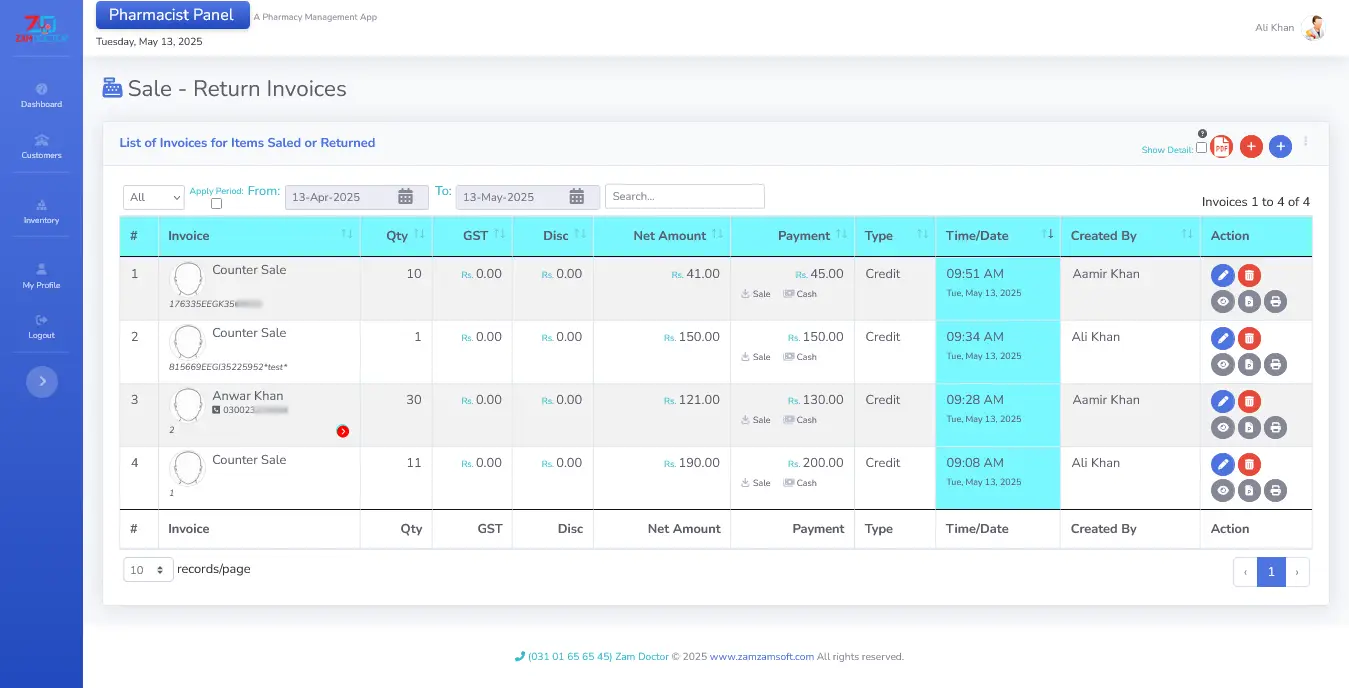
Task: Click the blue plus button in header
Action: click(1280, 147)
